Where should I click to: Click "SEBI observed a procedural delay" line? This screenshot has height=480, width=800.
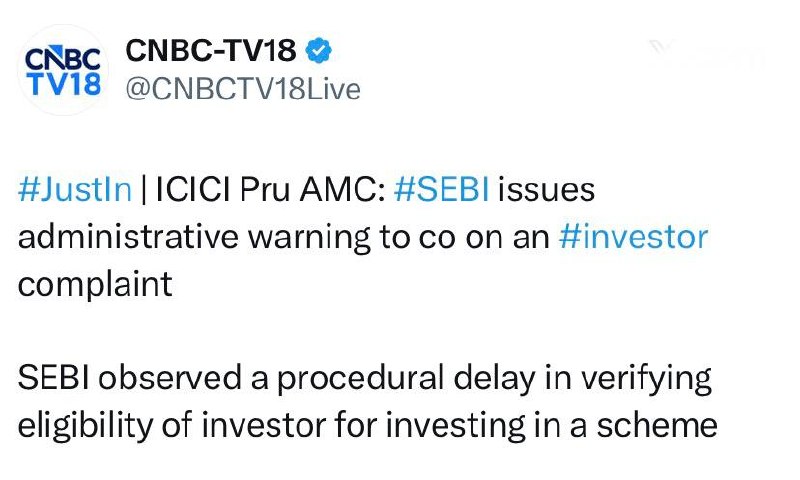coord(277,378)
